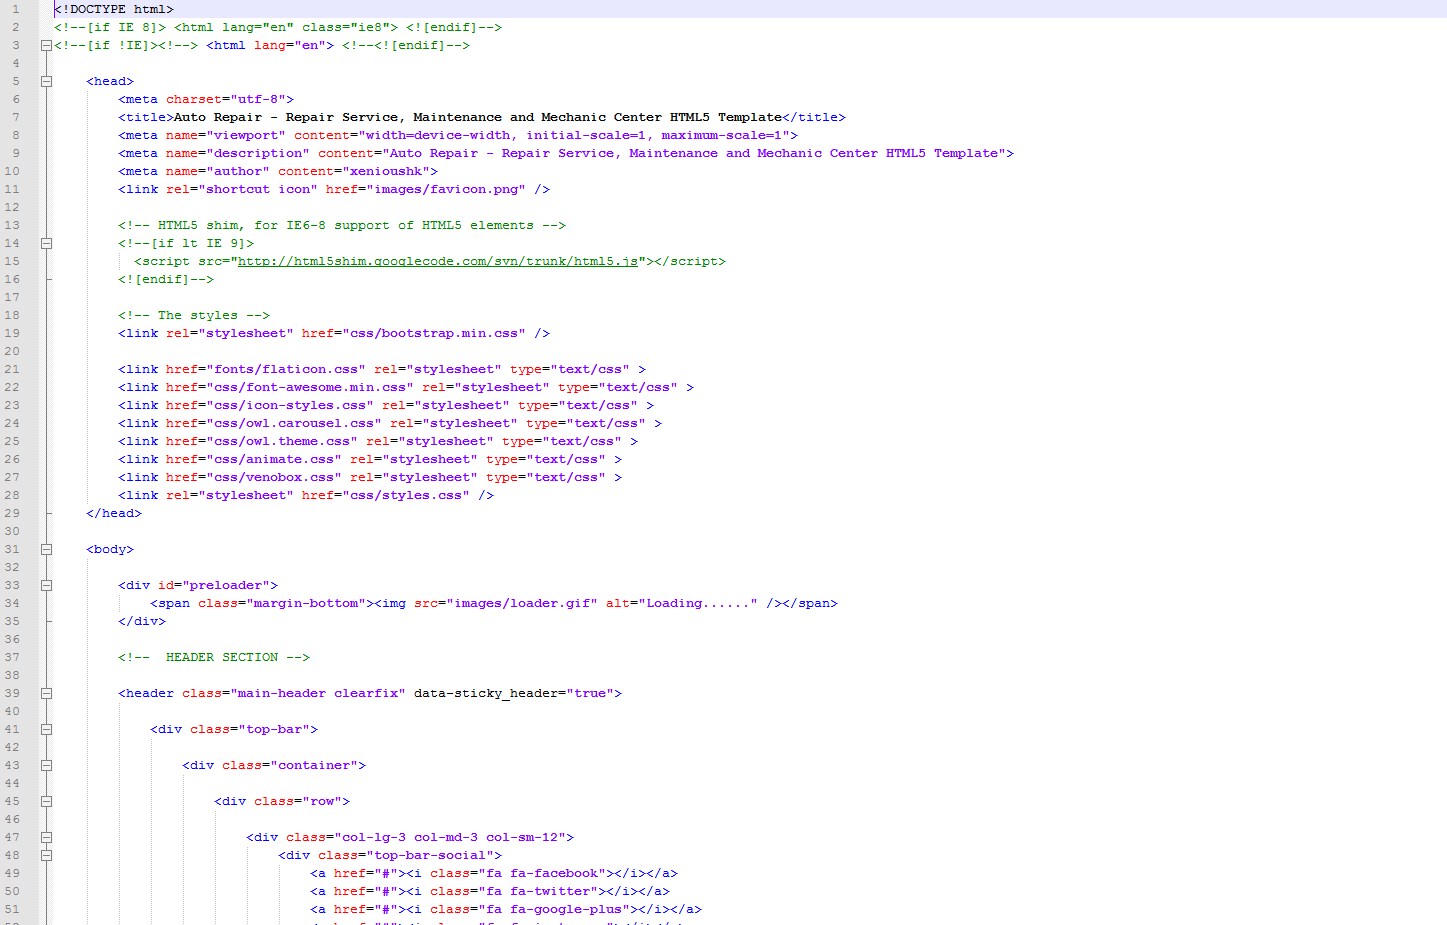Select line number 19 in the margin
The height and width of the screenshot is (925, 1447).
point(12,333)
